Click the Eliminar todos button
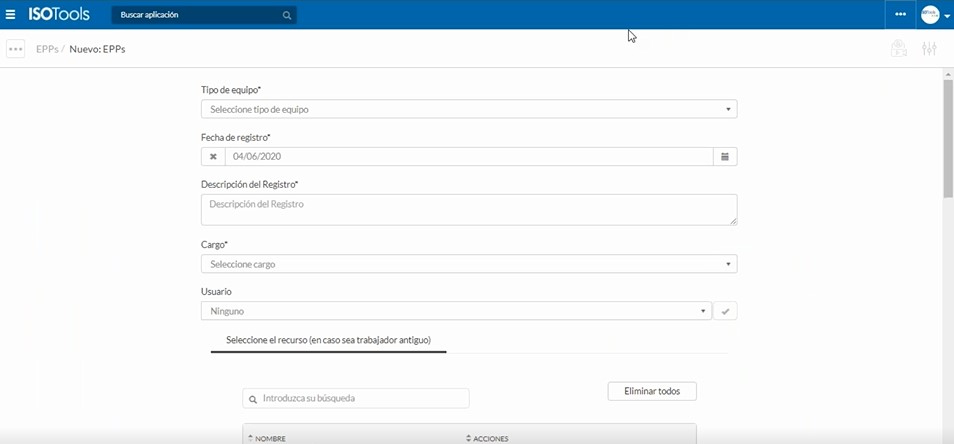This screenshot has width=954, height=444. [652, 391]
